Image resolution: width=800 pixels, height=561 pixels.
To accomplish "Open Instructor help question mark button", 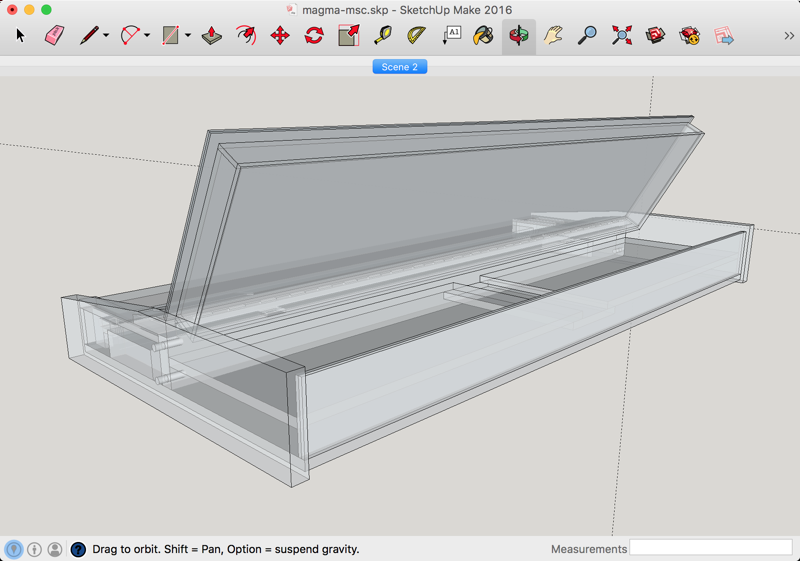I will coord(79,549).
